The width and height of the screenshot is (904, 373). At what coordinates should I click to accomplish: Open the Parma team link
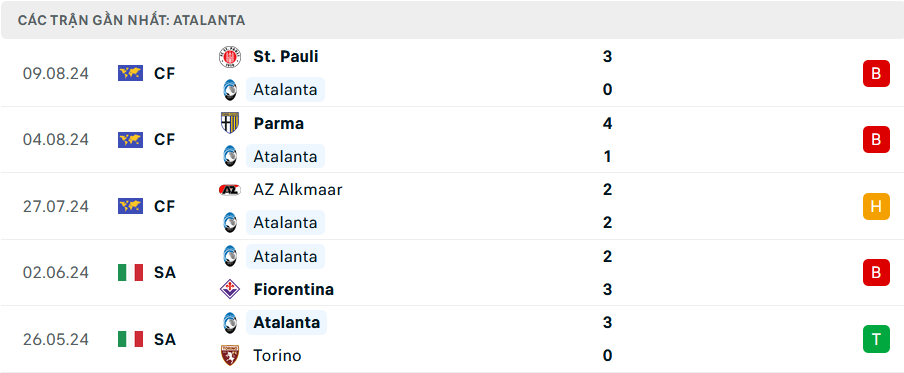click(x=278, y=123)
